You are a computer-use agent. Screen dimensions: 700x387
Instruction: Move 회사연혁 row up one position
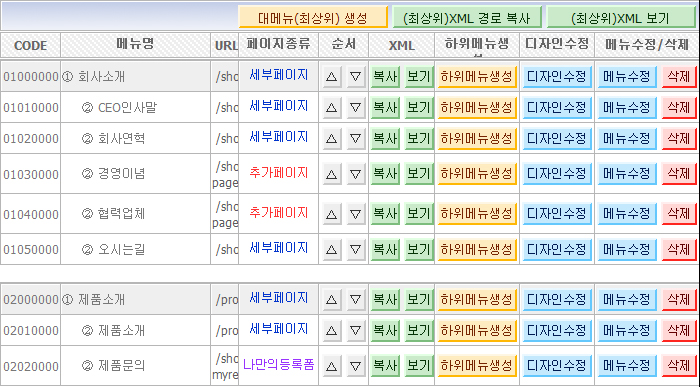pos(331,138)
